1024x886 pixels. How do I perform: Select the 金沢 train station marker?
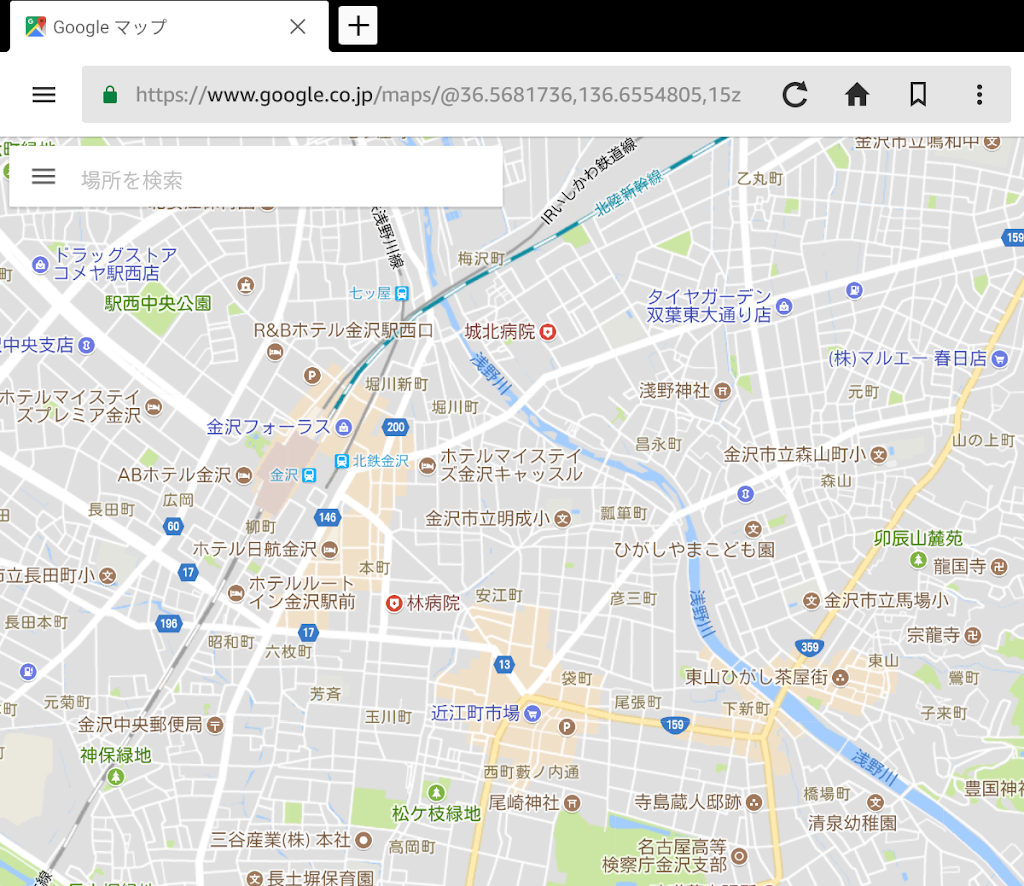click(x=308, y=473)
